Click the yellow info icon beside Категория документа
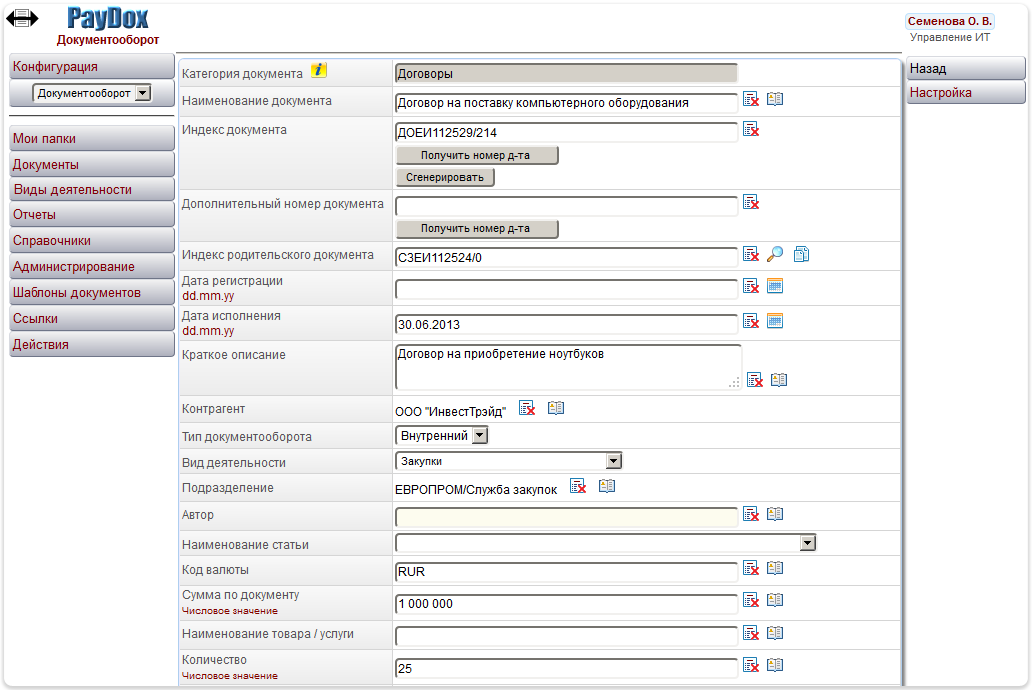The height and width of the screenshot is (690, 1032). 319,71
